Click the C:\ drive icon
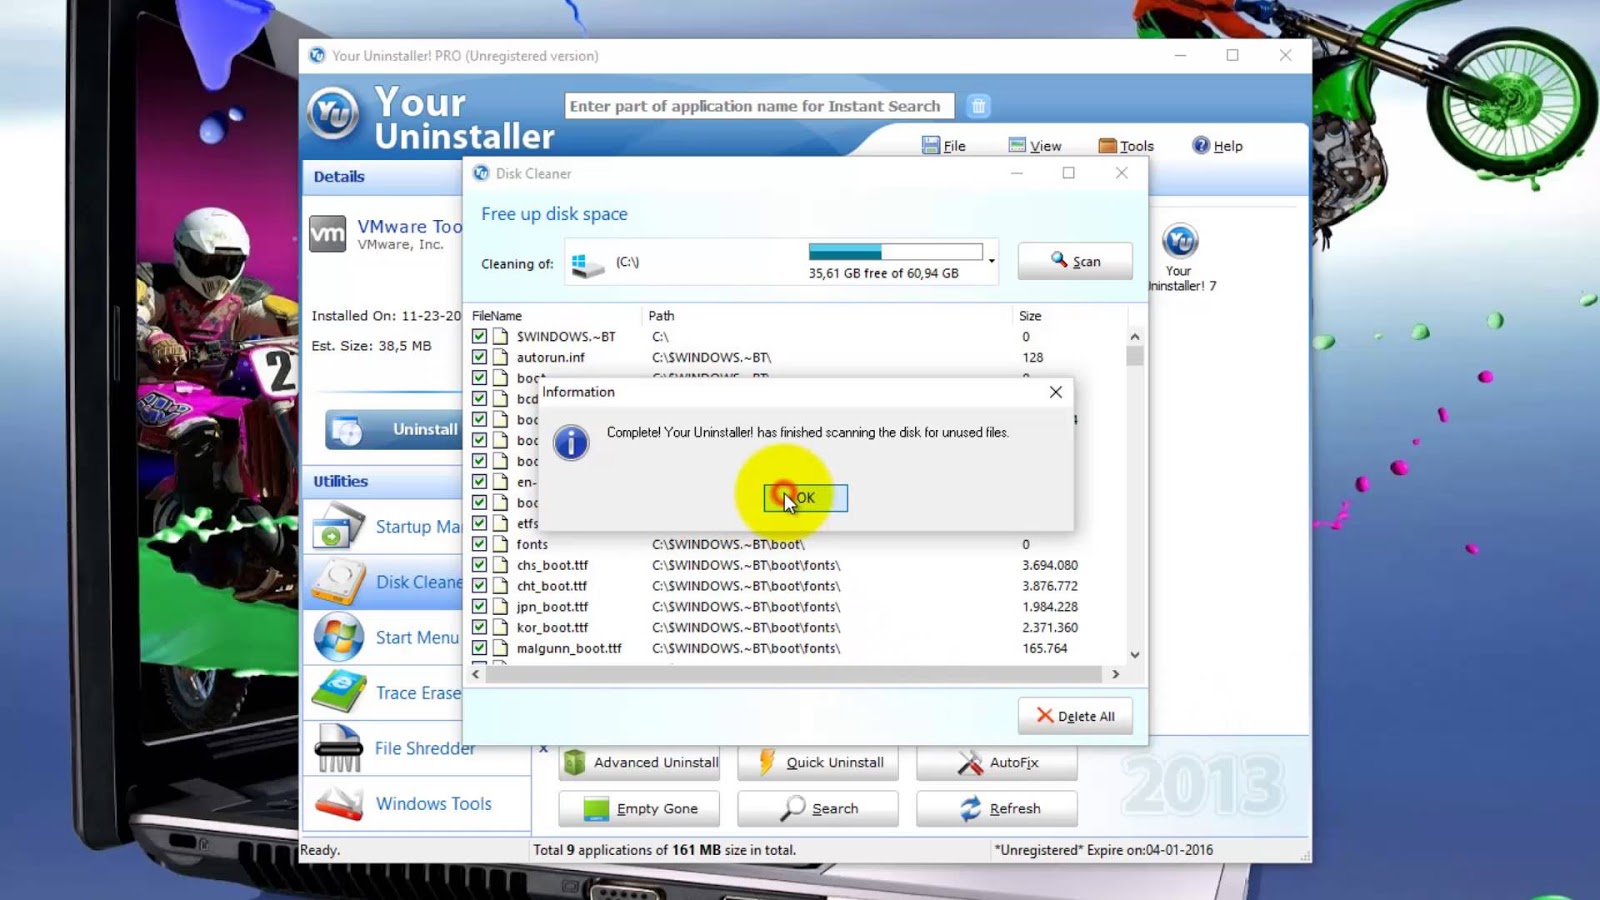 point(587,264)
